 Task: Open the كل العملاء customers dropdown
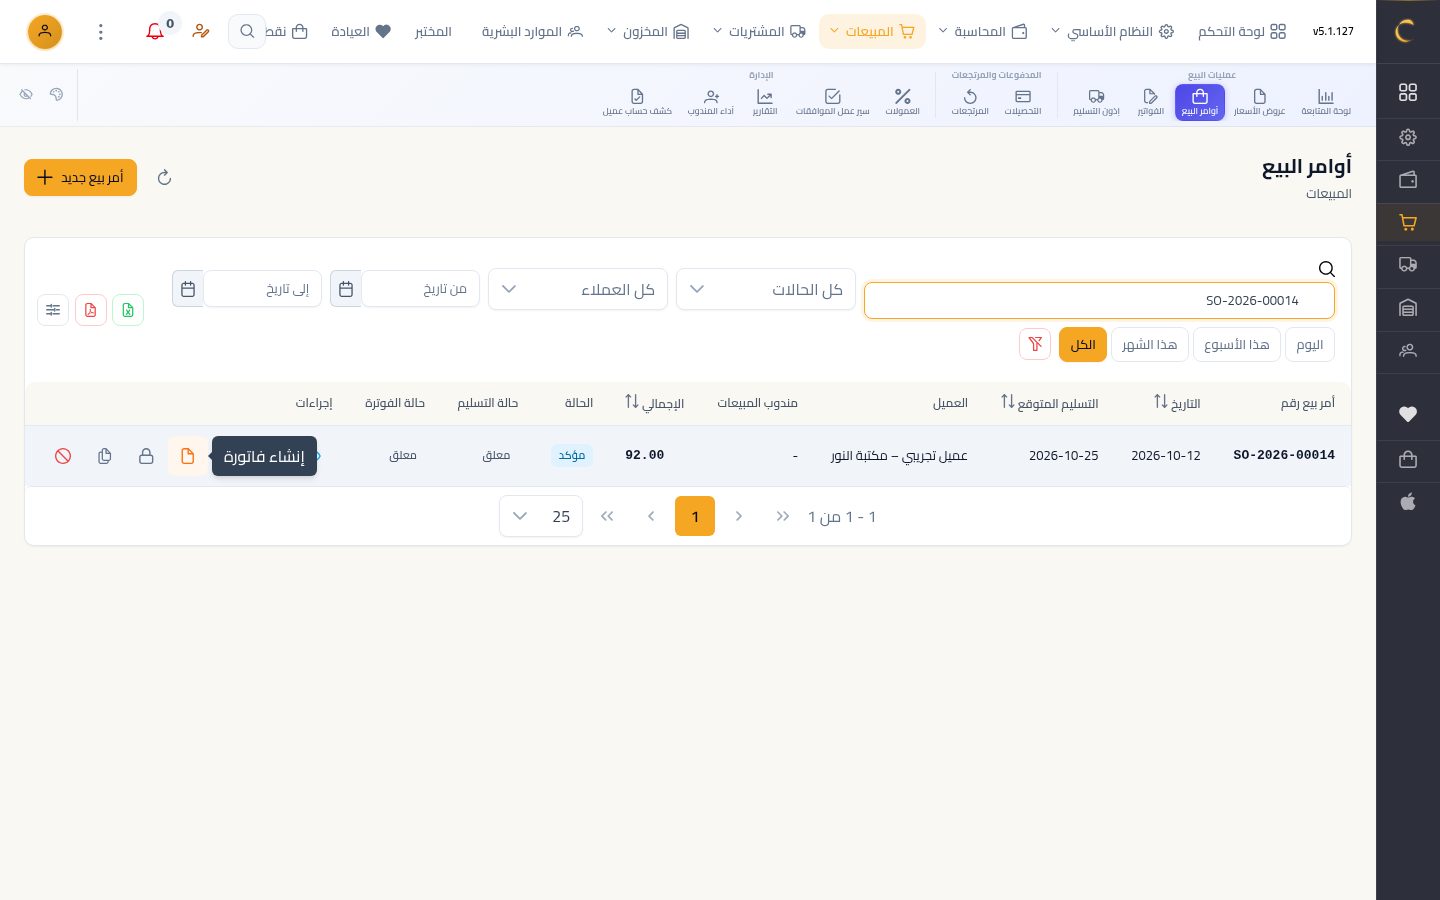click(x=578, y=289)
